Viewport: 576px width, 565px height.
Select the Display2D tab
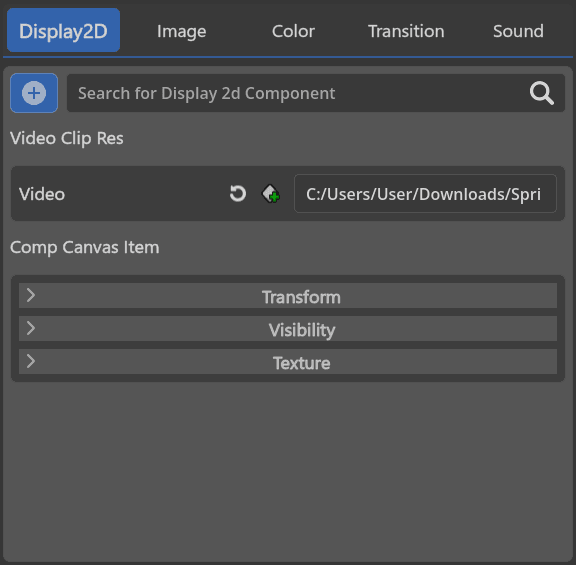63,30
